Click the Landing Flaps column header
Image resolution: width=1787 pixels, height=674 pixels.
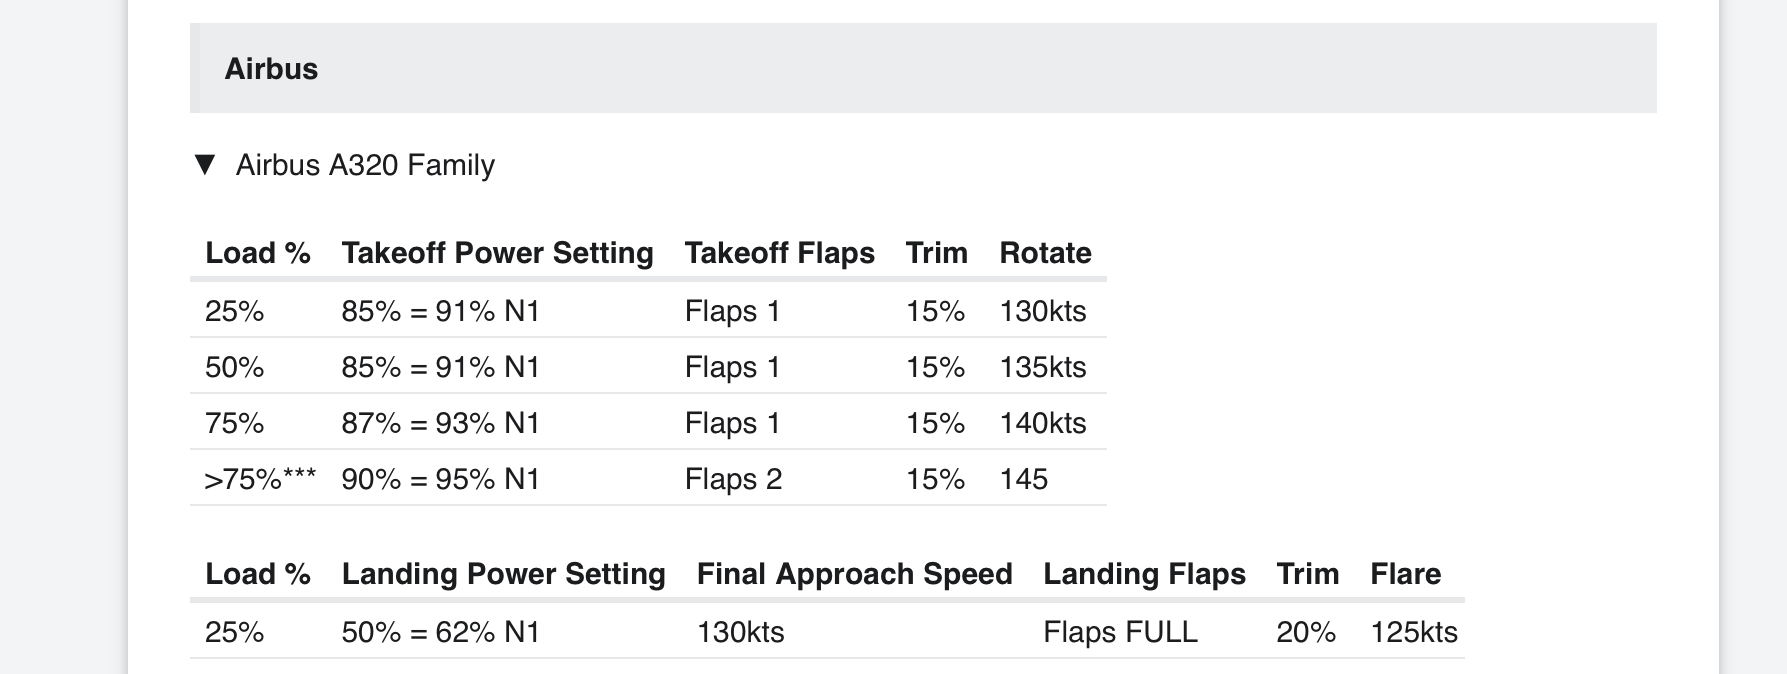coord(1144,574)
